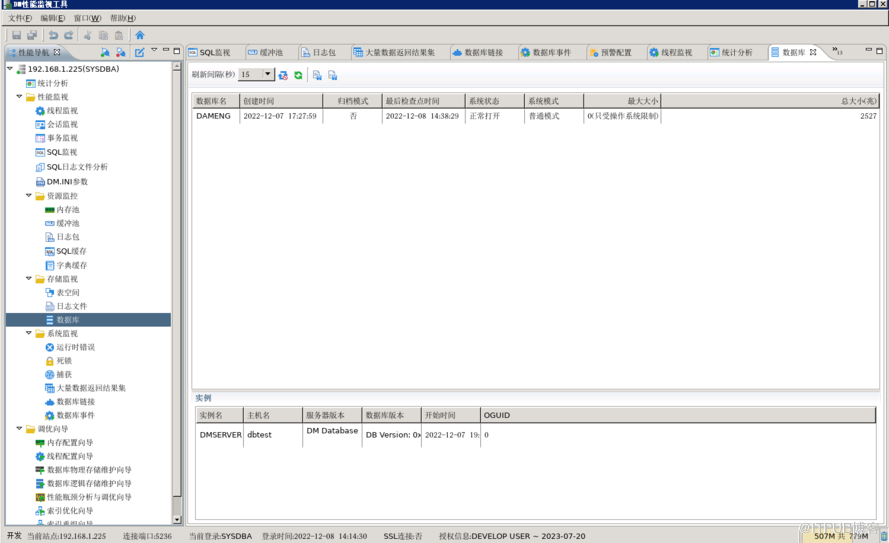Select 内存池 under 资源监控
Viewport: 889px width, 543px height.
tap(67, 210)
